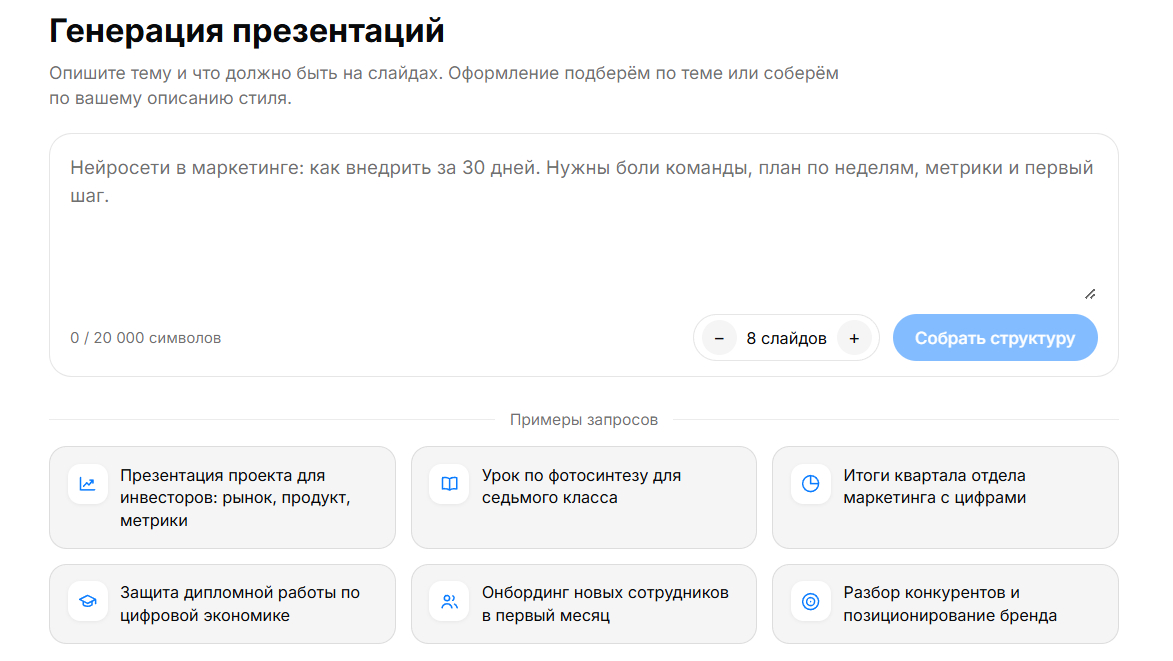Click the "8 слайдов" count label
1173x661 pixels.
point(786,339)
